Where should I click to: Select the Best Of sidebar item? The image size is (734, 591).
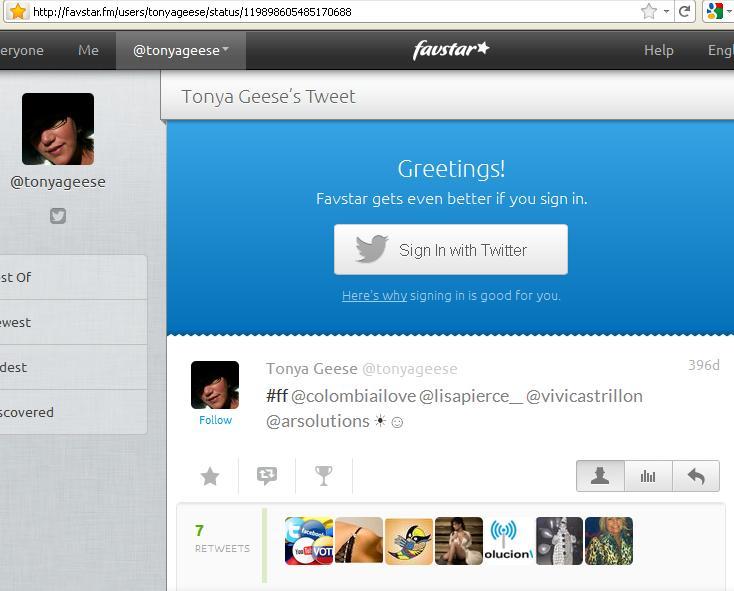pos(73,277)
